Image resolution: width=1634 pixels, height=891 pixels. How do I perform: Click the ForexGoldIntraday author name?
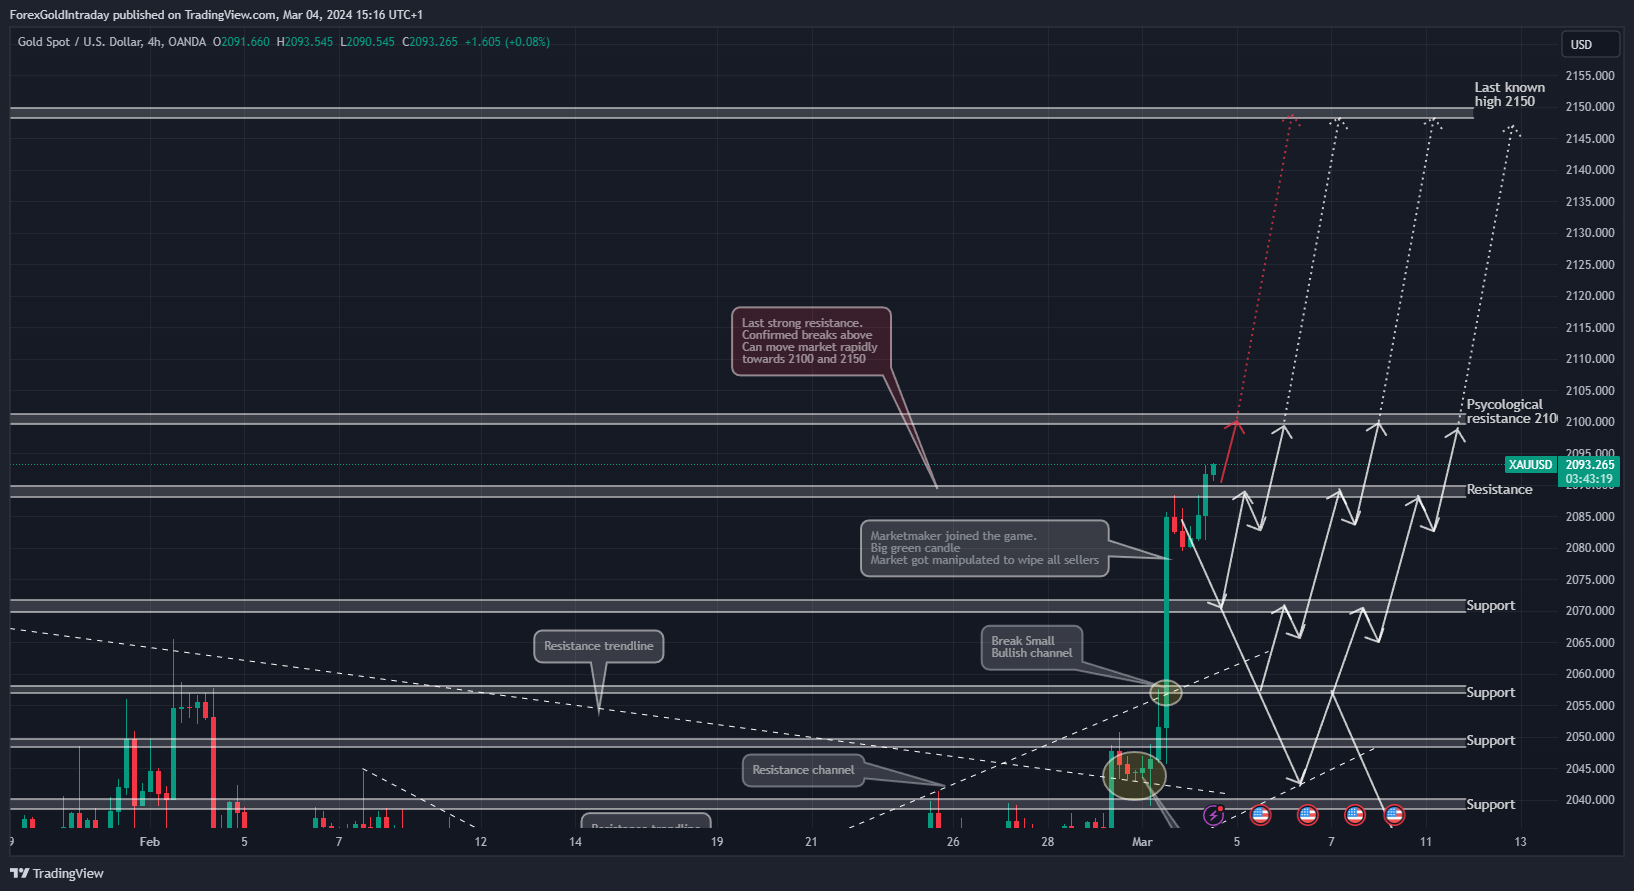coord(59,15)
